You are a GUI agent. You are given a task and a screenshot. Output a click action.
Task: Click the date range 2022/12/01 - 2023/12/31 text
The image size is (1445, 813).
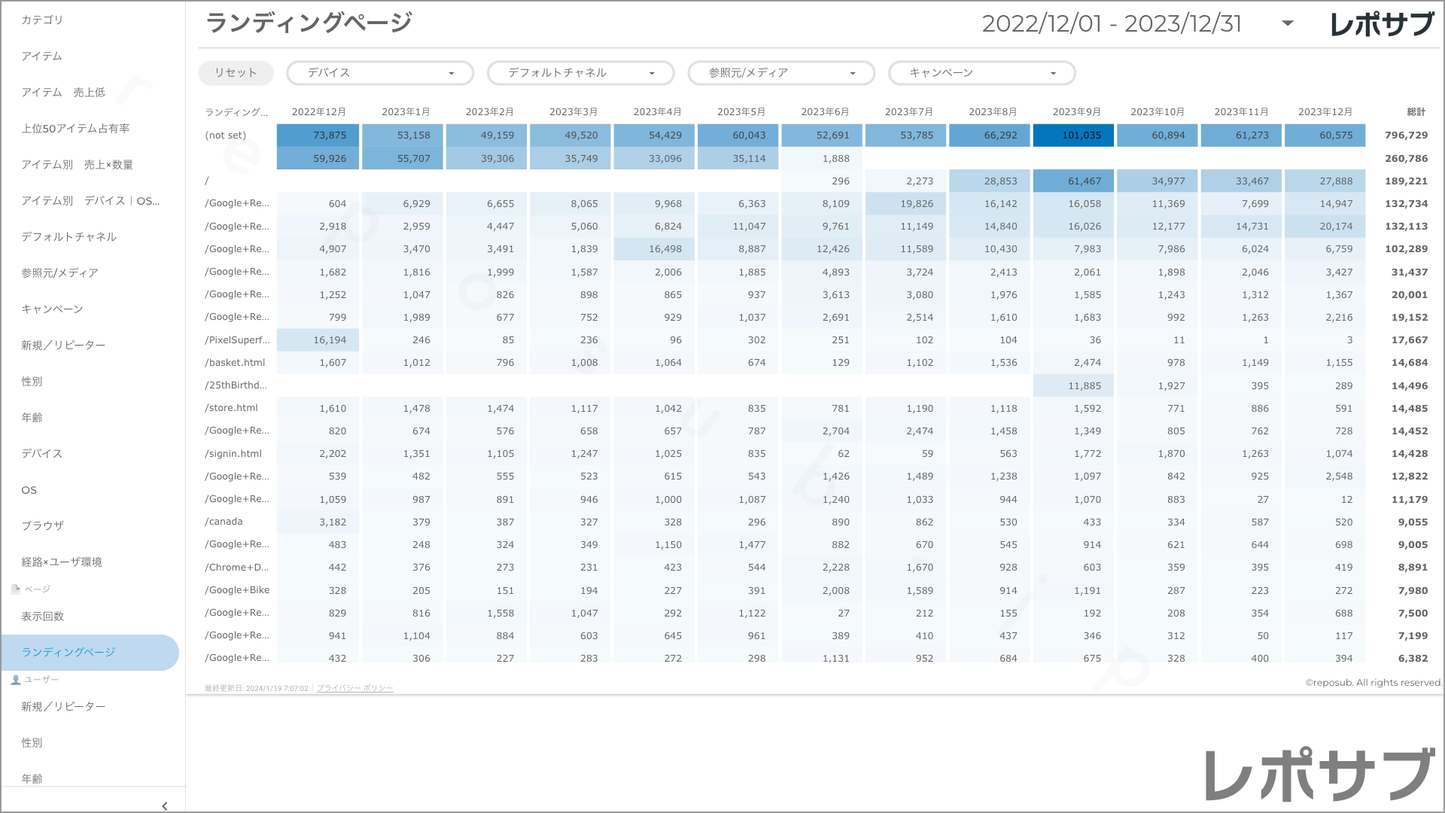tap(1111, 24)
